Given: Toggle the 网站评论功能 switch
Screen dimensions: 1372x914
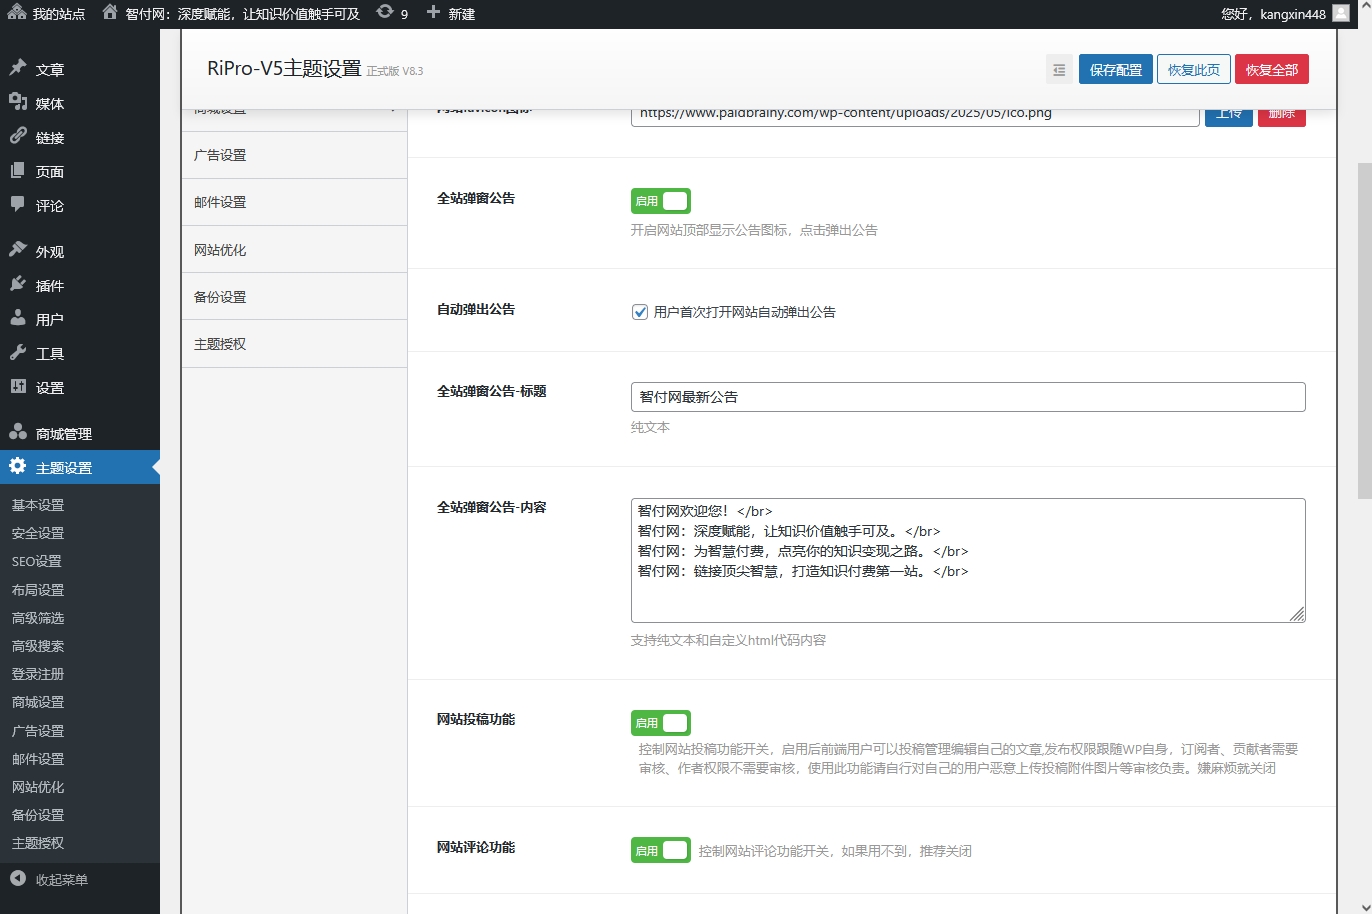Looking at the screenshot, I should coord(660,851).
